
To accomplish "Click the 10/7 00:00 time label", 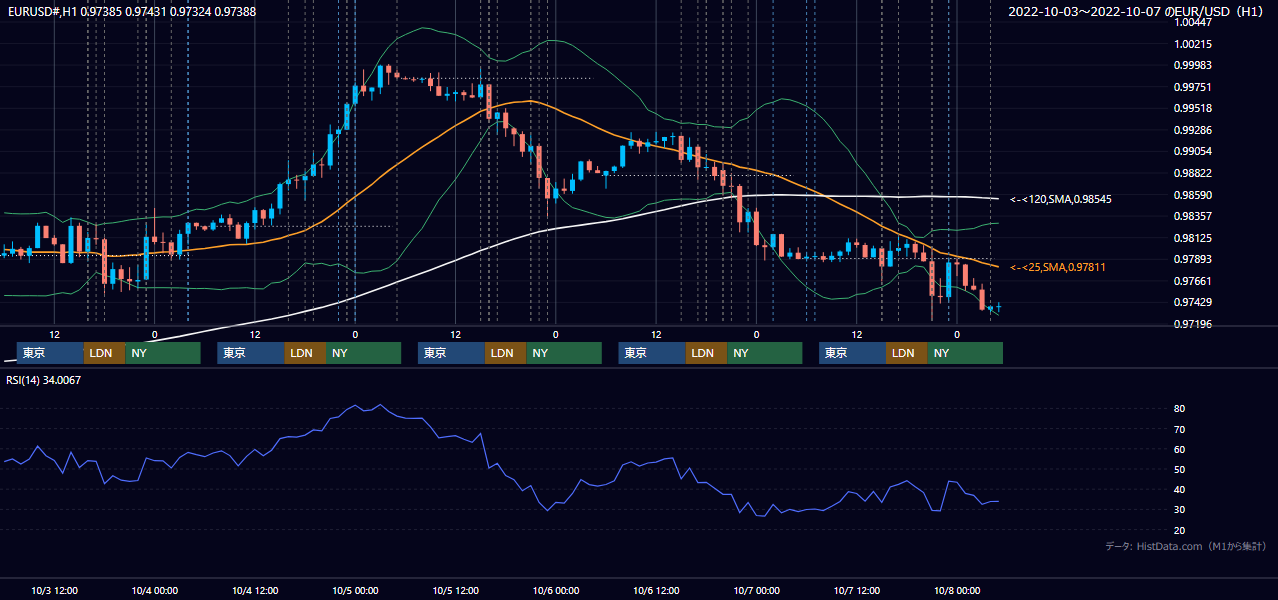I will pos(757,590).
